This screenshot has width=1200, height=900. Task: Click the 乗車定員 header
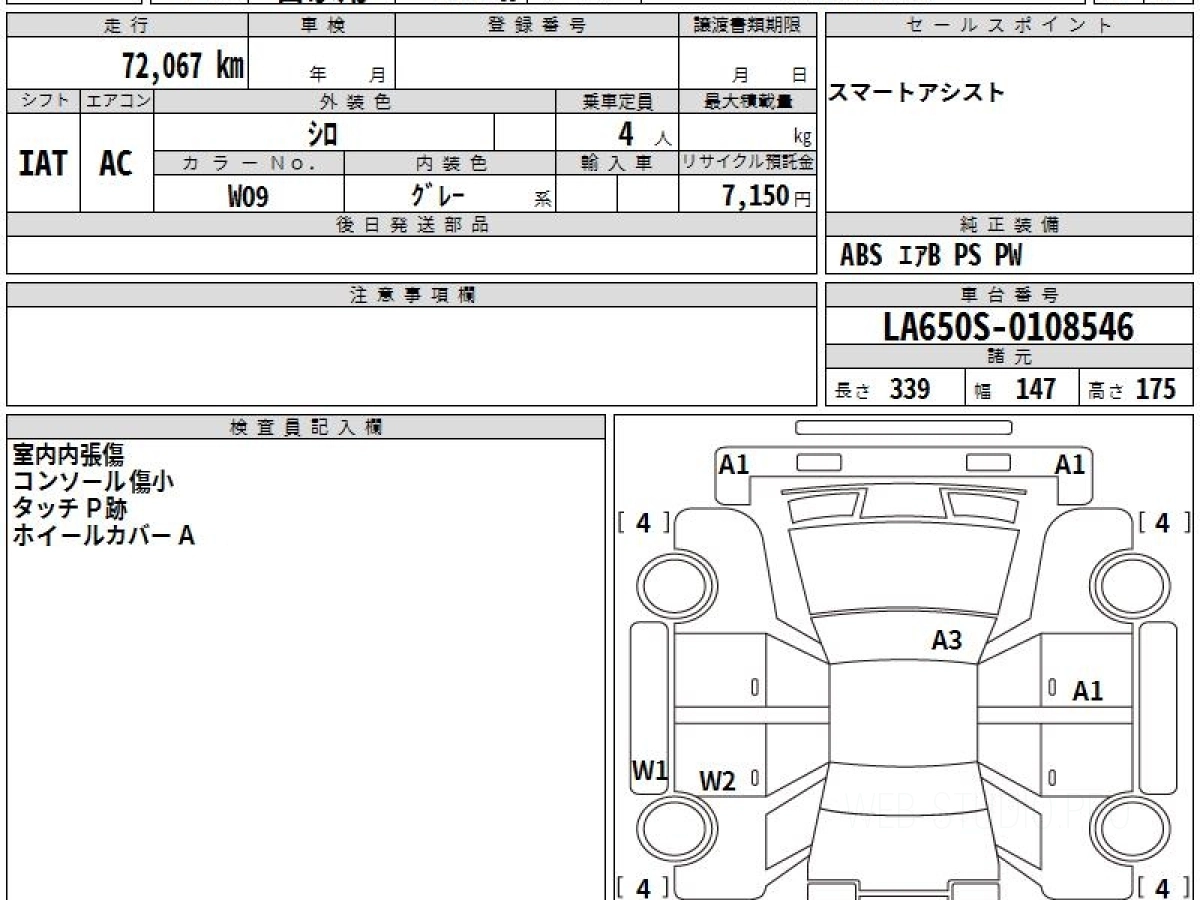point(617,101)
